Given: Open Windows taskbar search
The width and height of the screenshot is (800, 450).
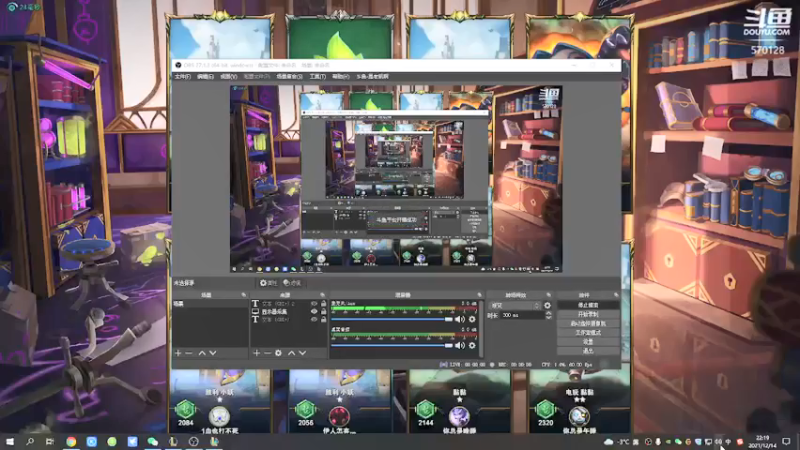Looking at the screenshot, I should 30,442.
